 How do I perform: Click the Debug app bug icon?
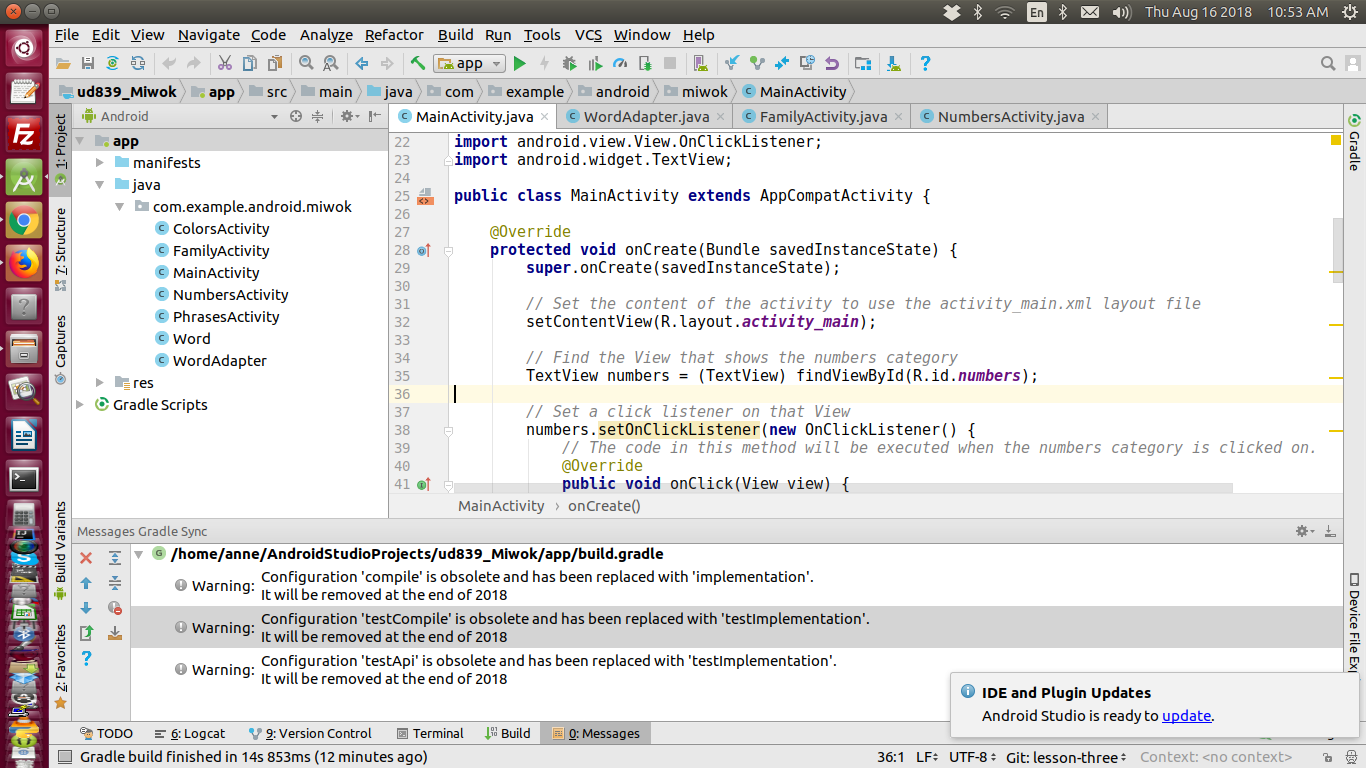pos(569,63)
